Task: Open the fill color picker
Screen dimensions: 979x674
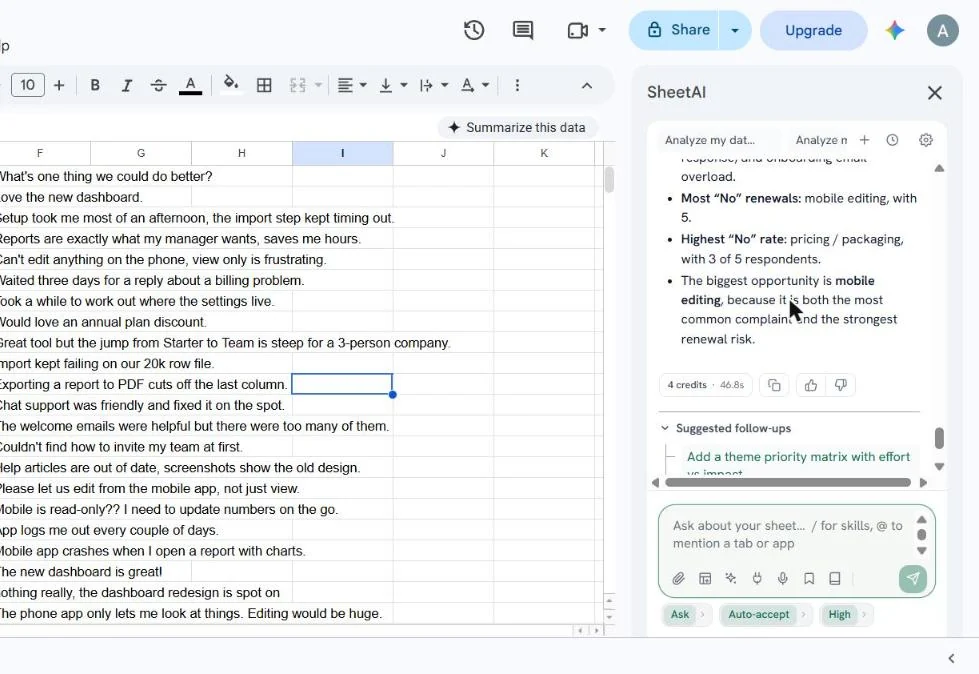Action: point(230,84)
